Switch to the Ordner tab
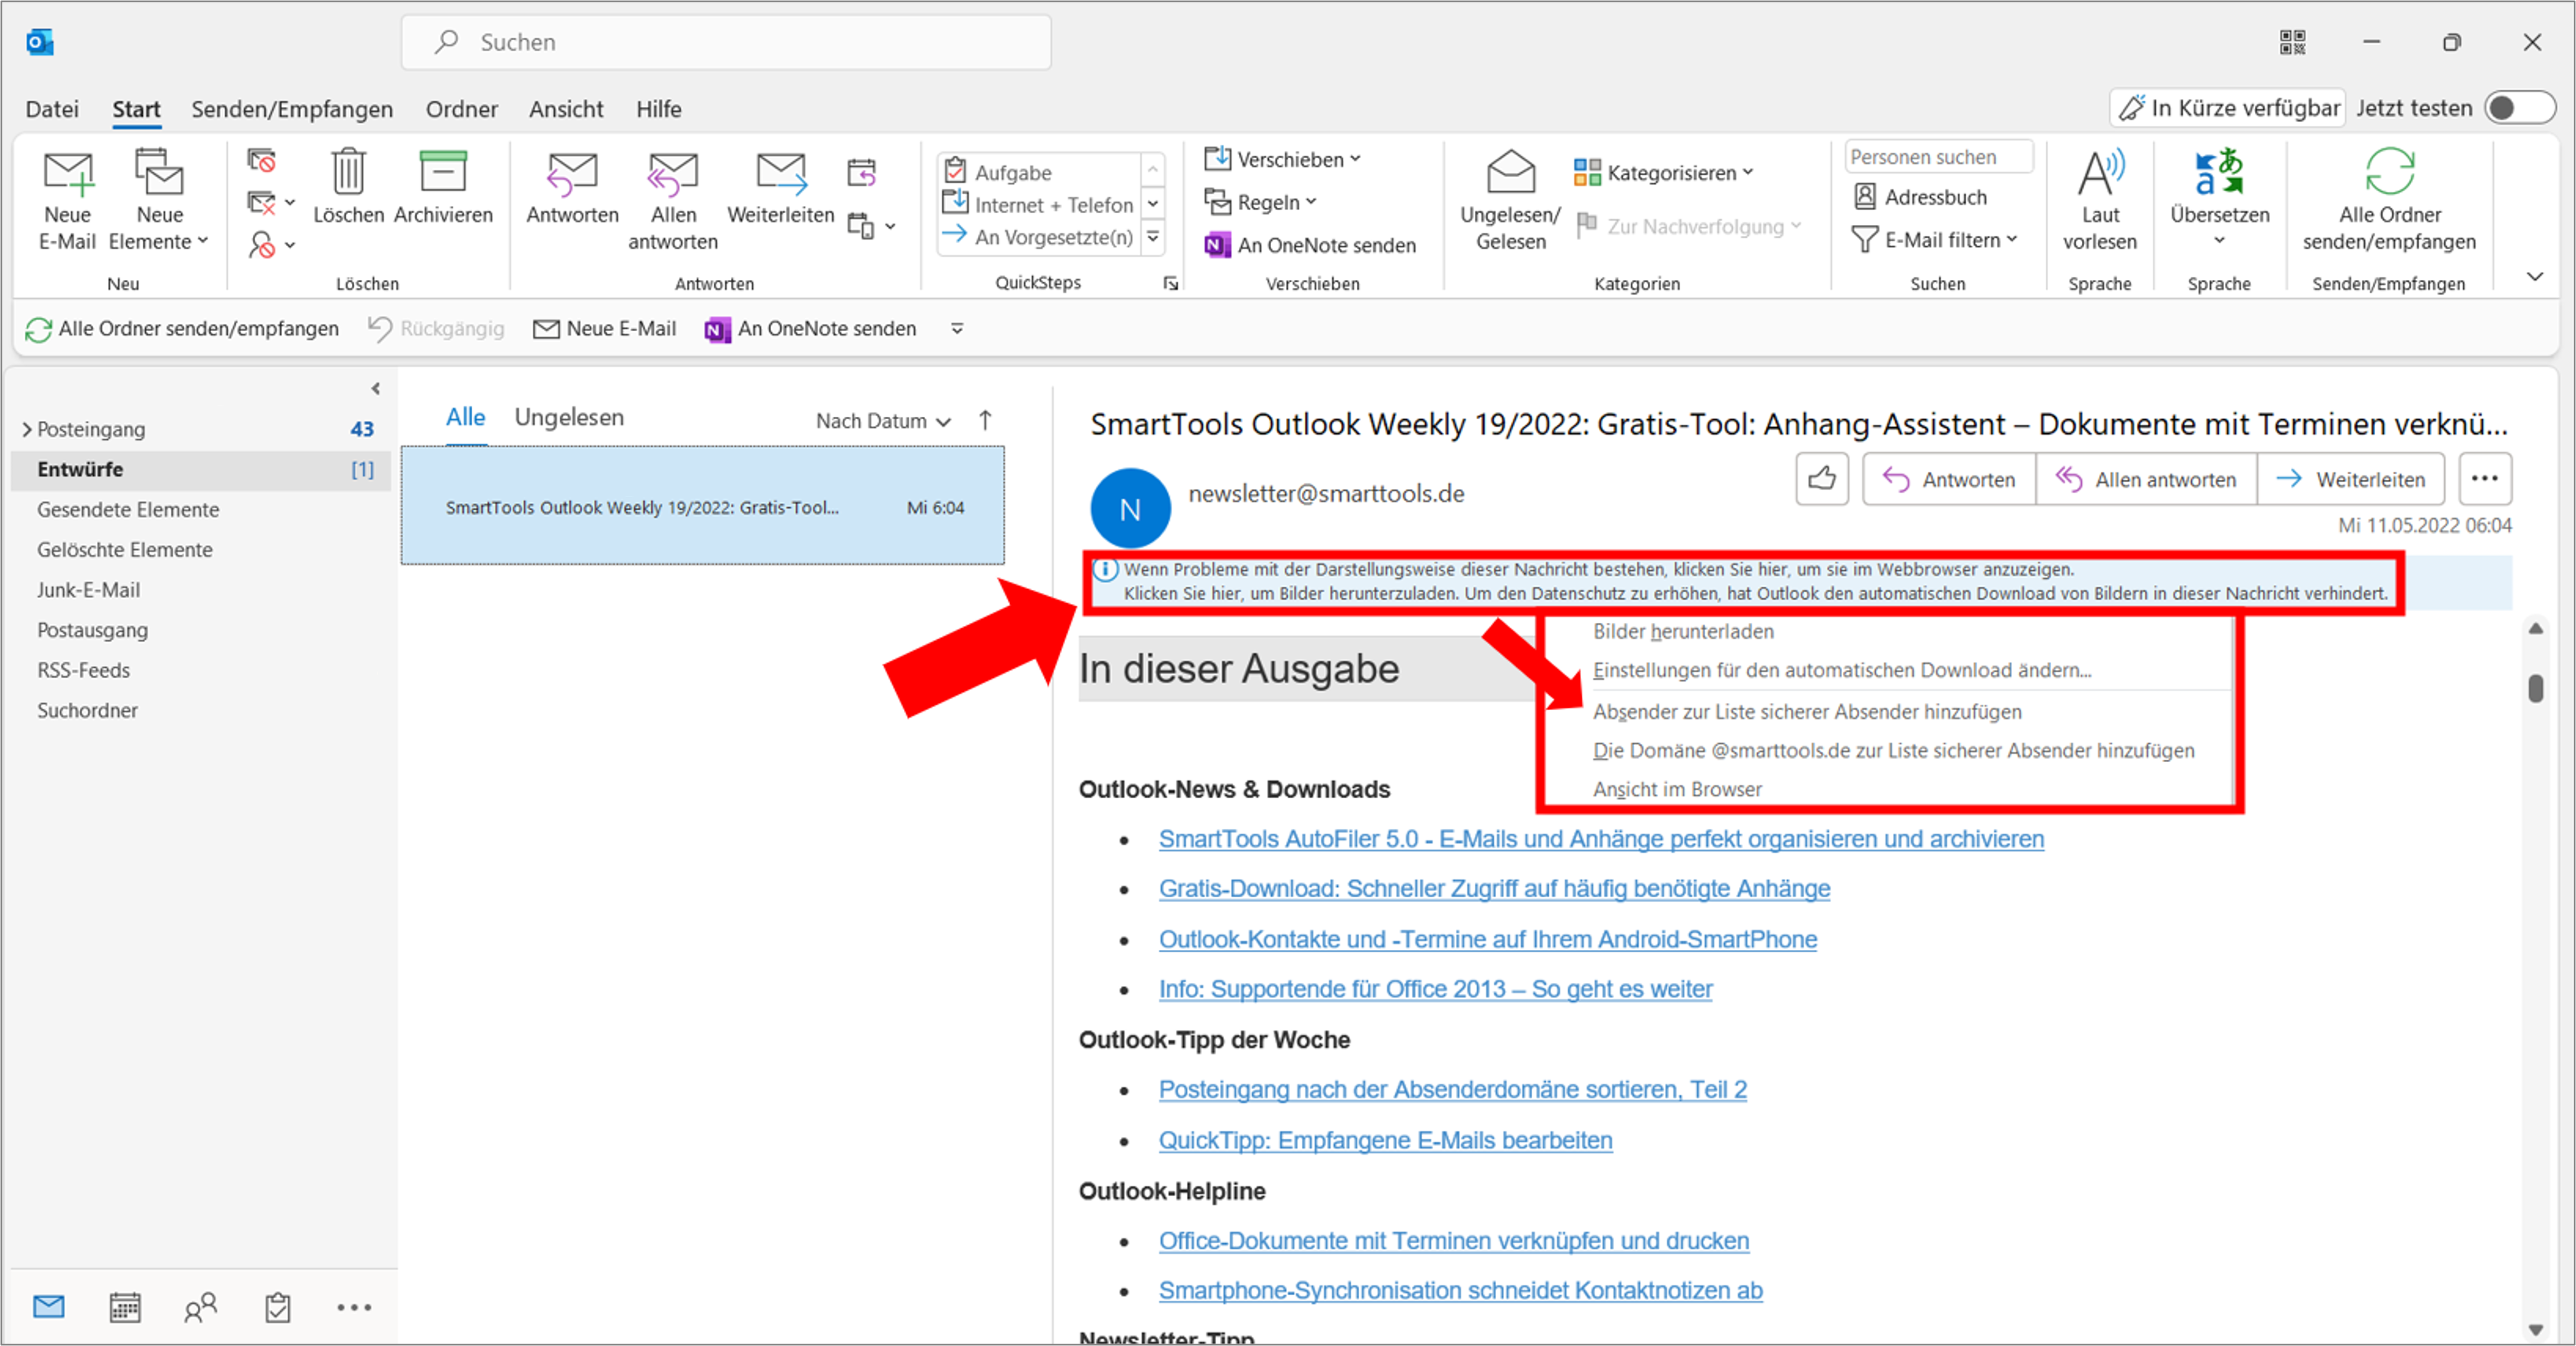This screenshot has width=2576, height=1346. point(461,109)
